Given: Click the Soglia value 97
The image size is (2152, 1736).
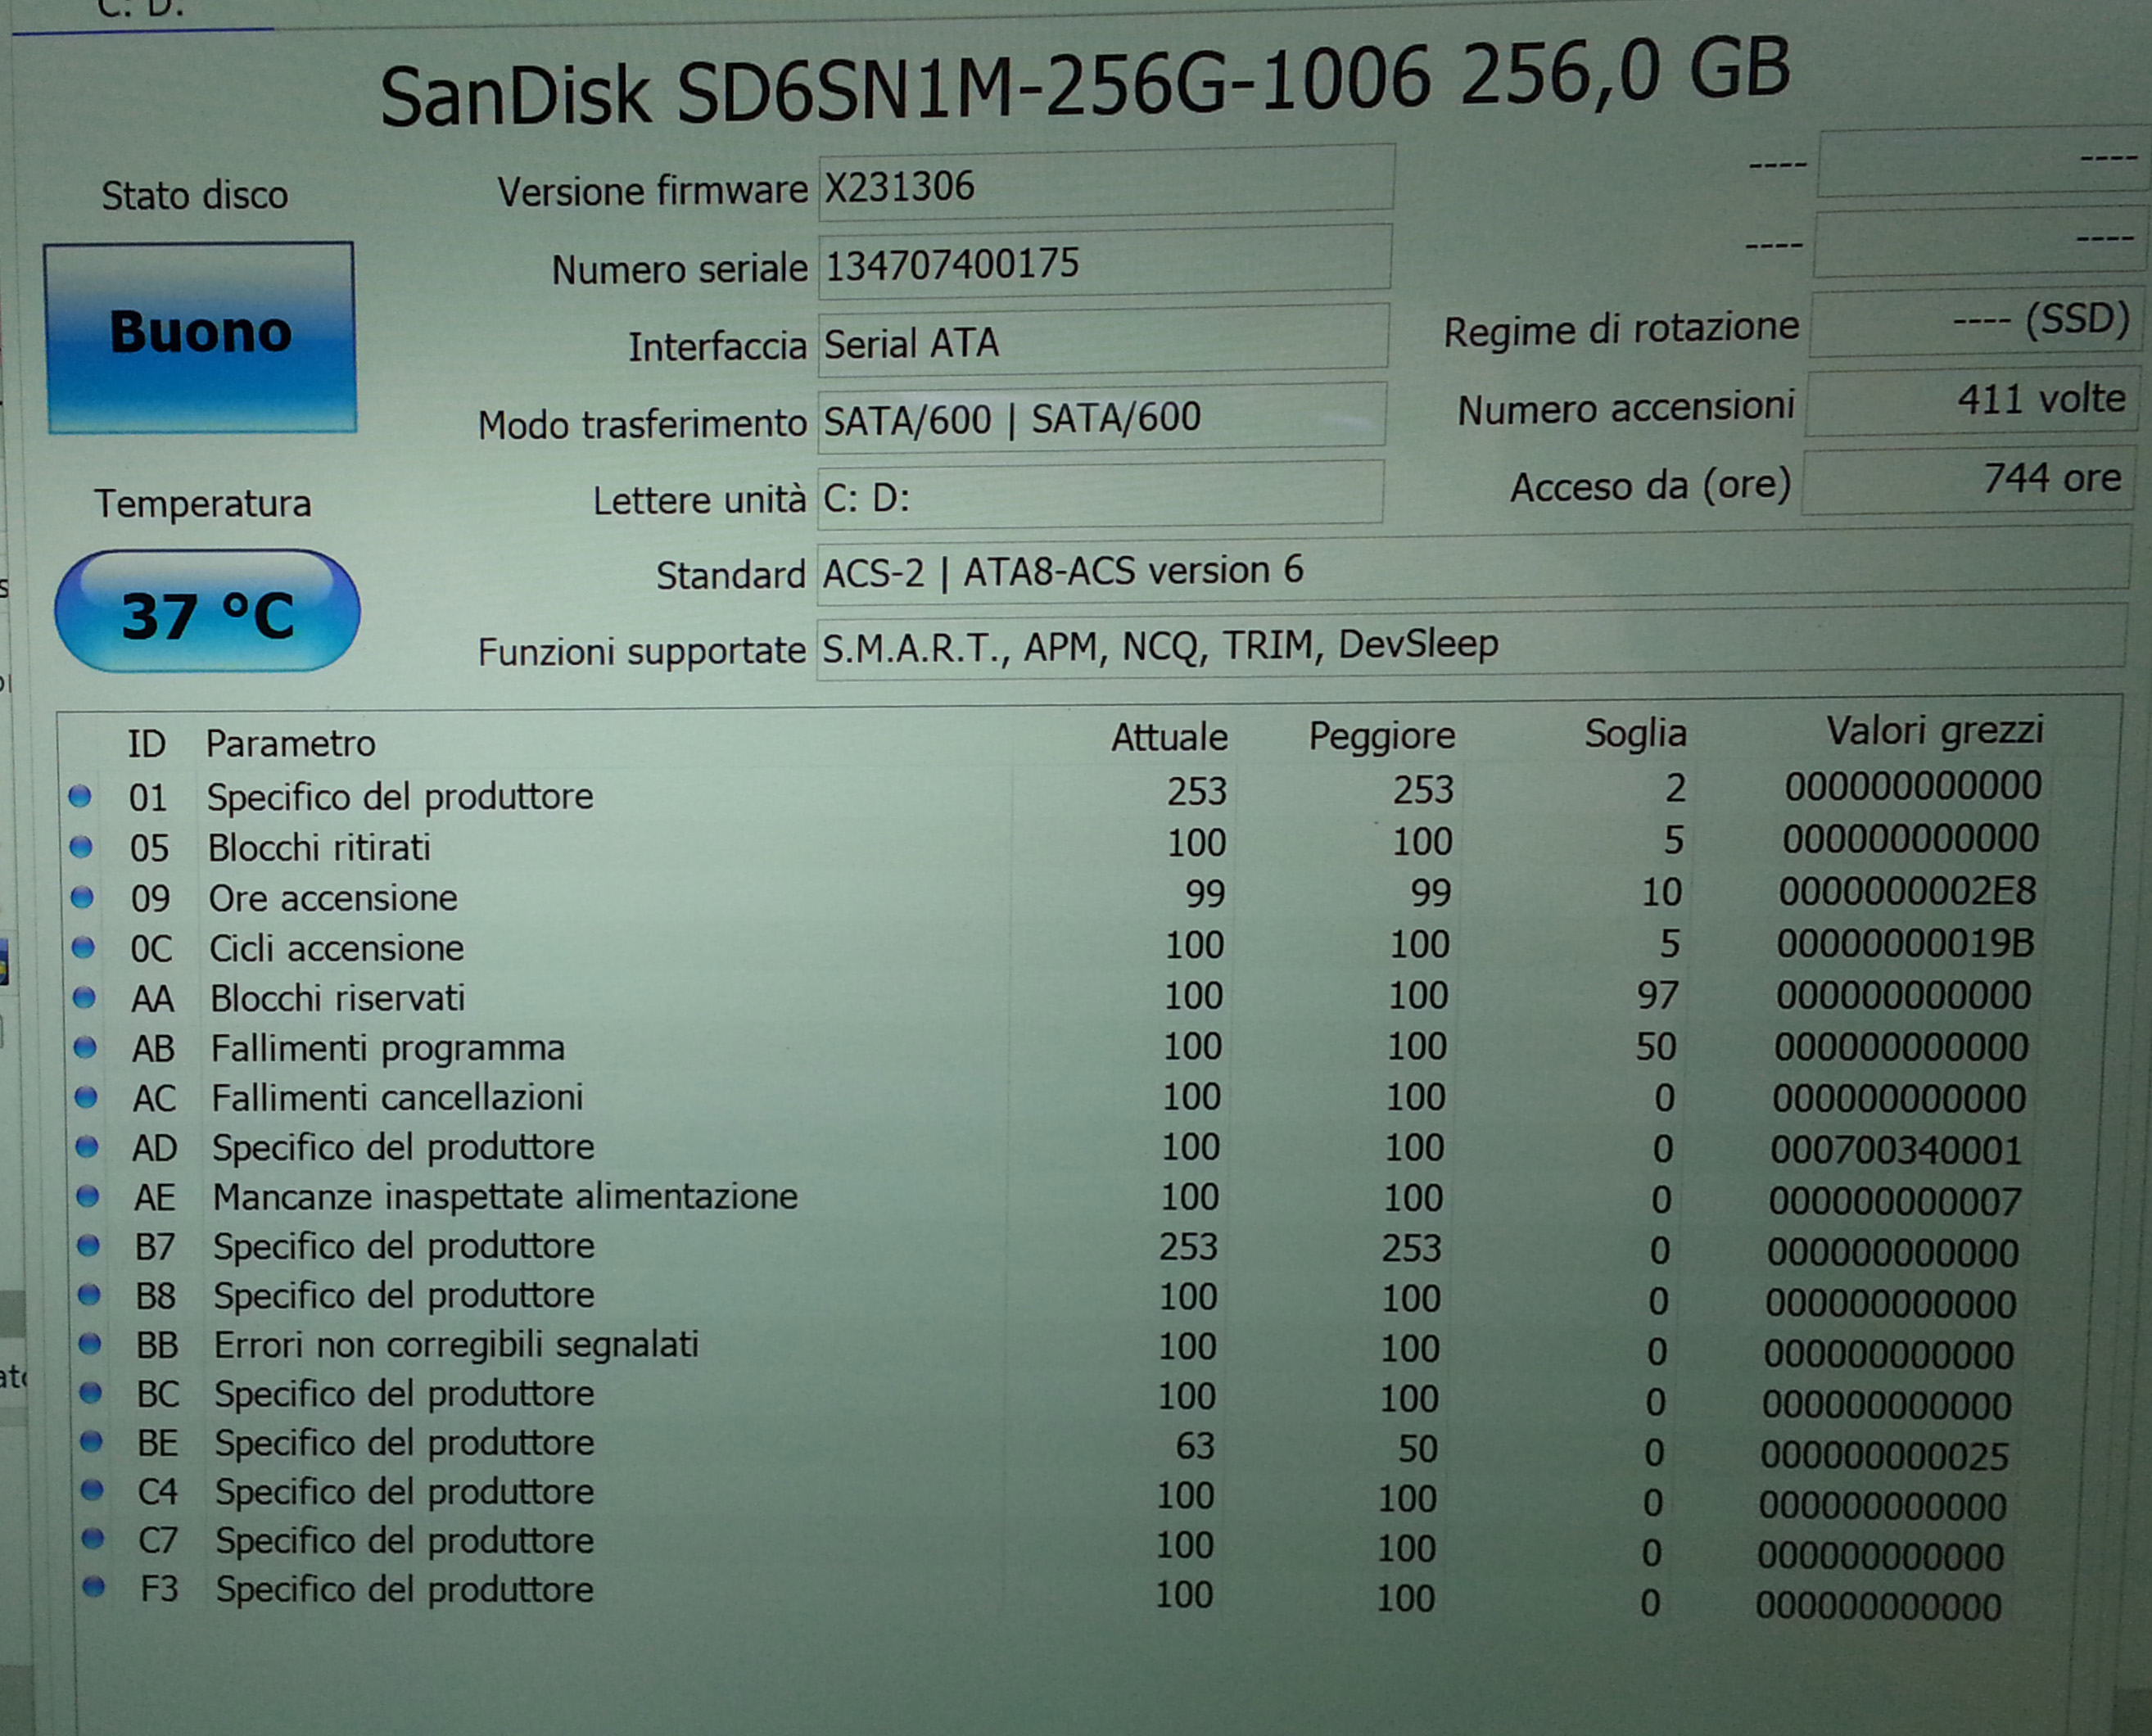Looking at the screenshot, I should (x=1657, y=995).
